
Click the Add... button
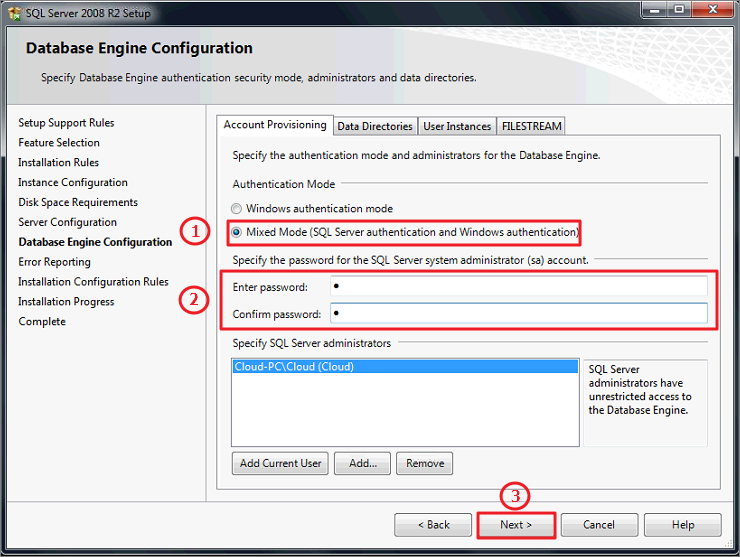[362, 463]
